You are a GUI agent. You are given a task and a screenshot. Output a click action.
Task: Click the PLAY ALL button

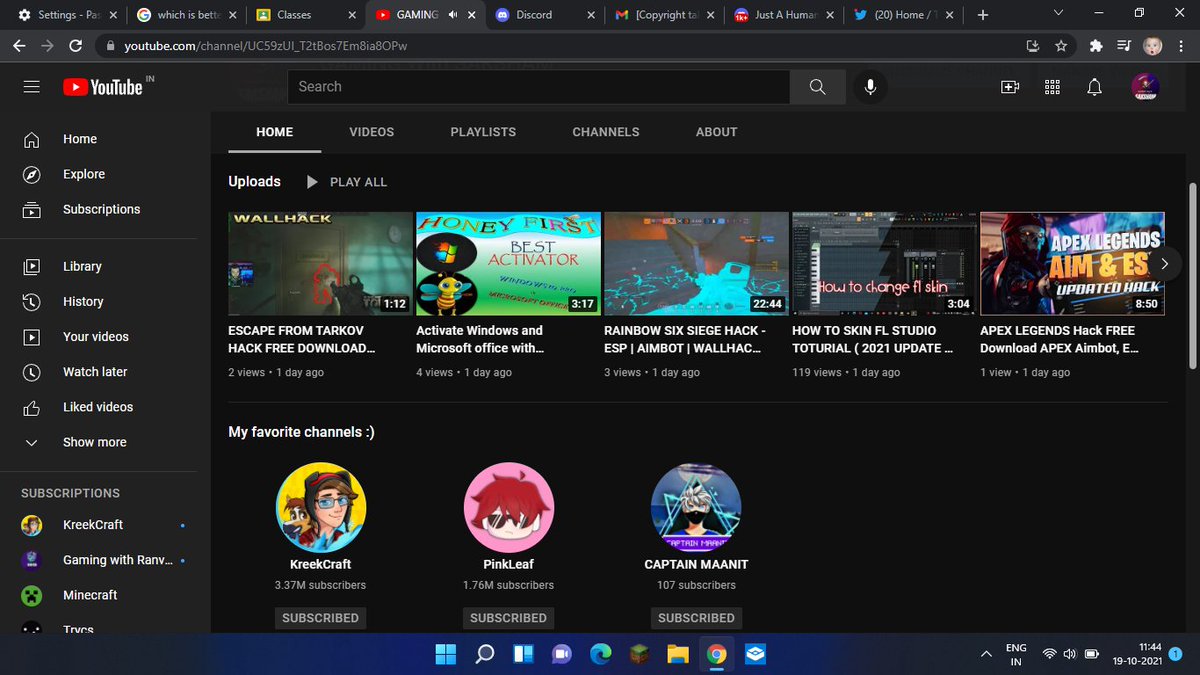click(x=346, y=182)
